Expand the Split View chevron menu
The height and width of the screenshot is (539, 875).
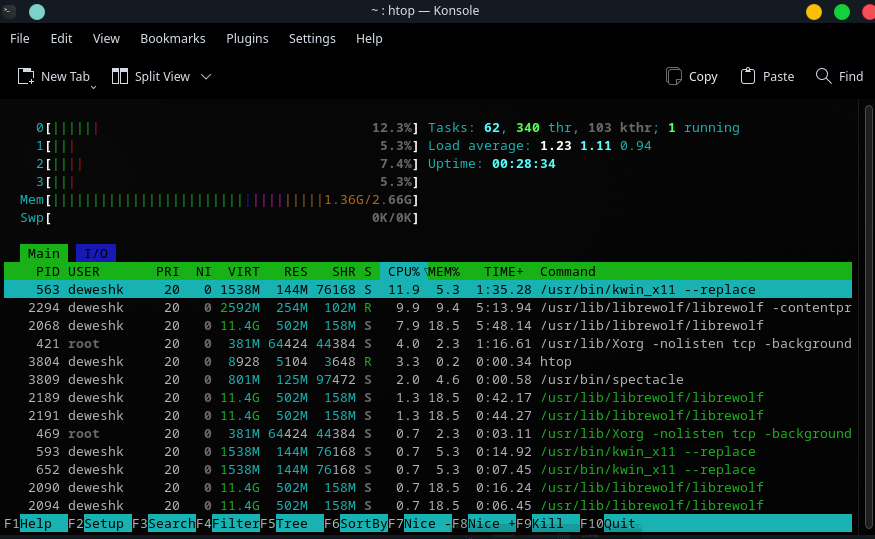pyautogui.click(x=206, y=76)
